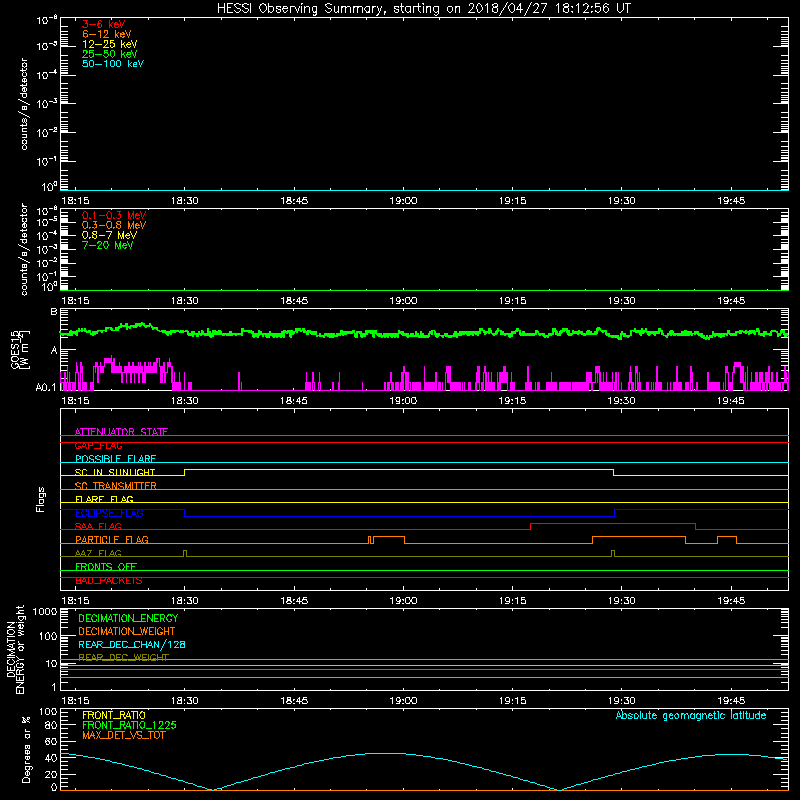The image size is (800, 800).
Task: Click the SC_TRANSMITTER flag label
Action: pos(115,486)
